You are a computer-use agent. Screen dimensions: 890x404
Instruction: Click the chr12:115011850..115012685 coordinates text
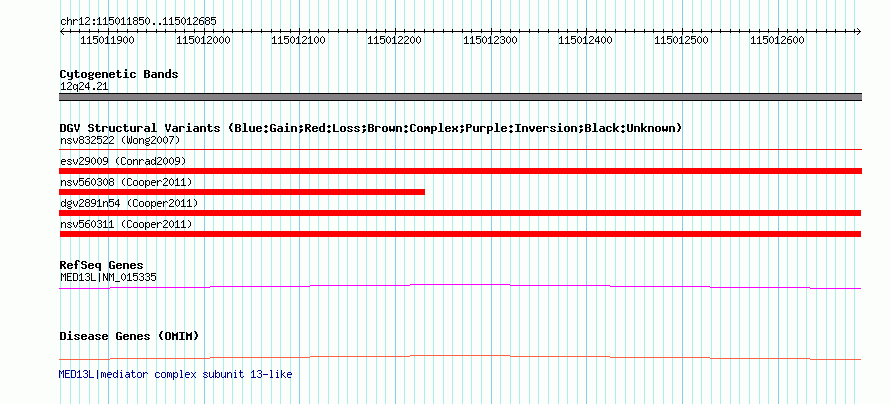pos(138,22)
